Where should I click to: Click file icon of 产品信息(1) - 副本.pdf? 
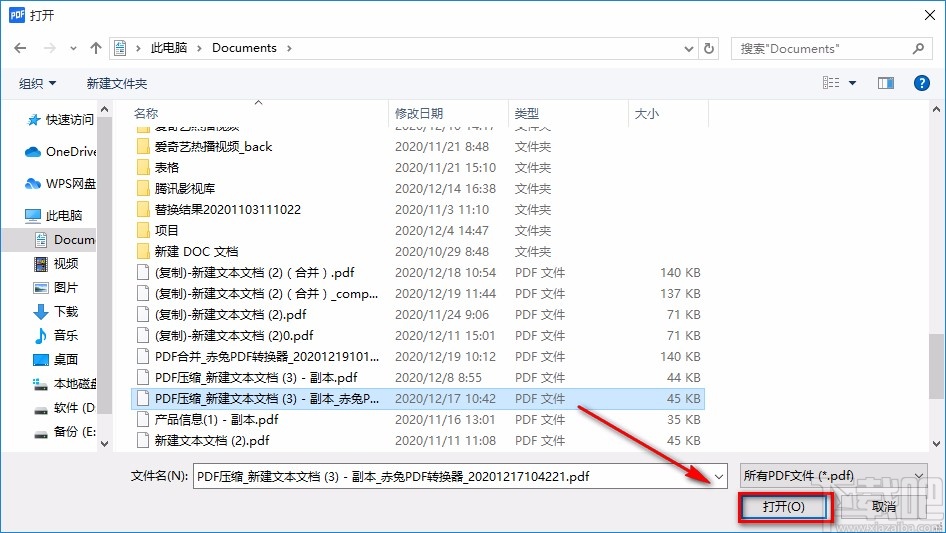tap(142, 420)
